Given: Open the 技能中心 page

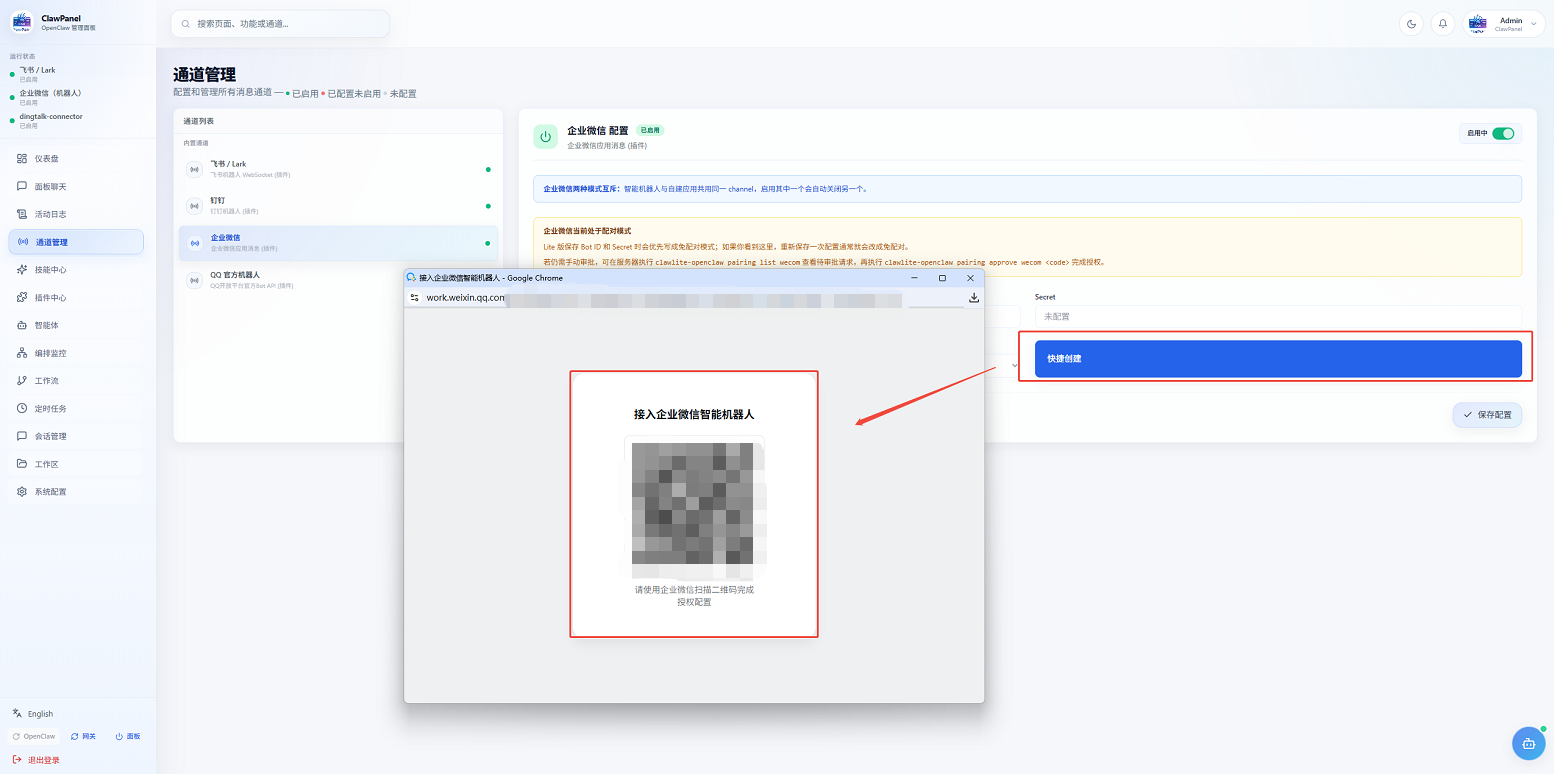Looking at the screenshot, I should pyautogui.click(x=76, y=270).
